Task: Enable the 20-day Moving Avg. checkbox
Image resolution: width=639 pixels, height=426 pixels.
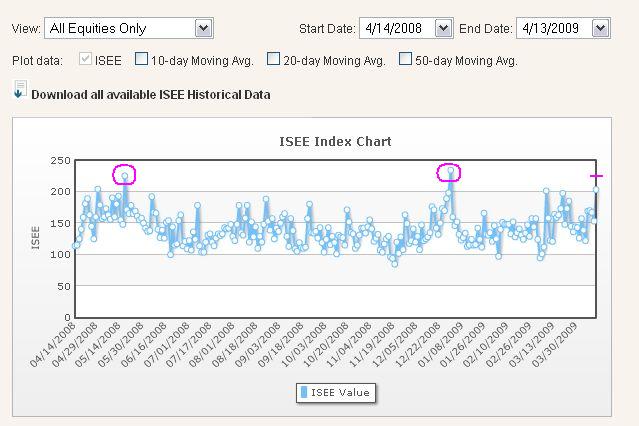Action: (273, 60)
